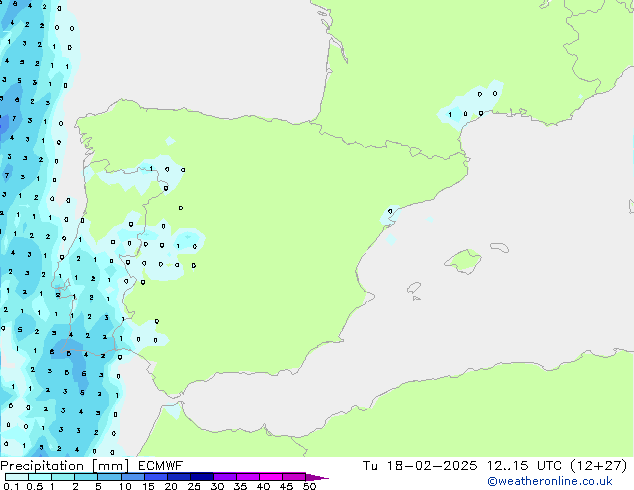The width and height of the screenshot is (634, 490).
Task: Click the '20' legend scale label
Action: tap(171, 486)
